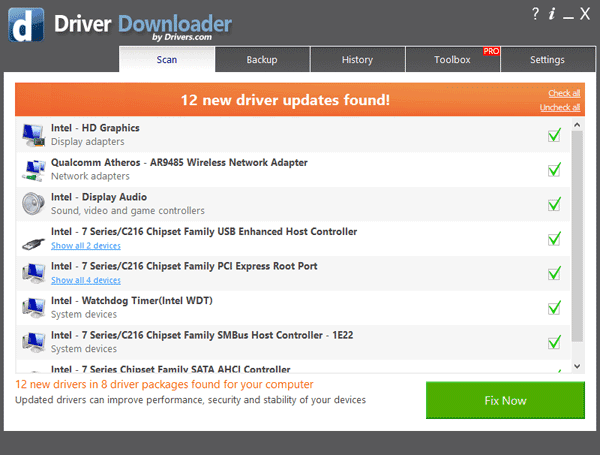Click 'System devices' label under Watchdog Timer
Viewport: 600px width, 455px height.
pyautogui.click(x=84, y=314)
